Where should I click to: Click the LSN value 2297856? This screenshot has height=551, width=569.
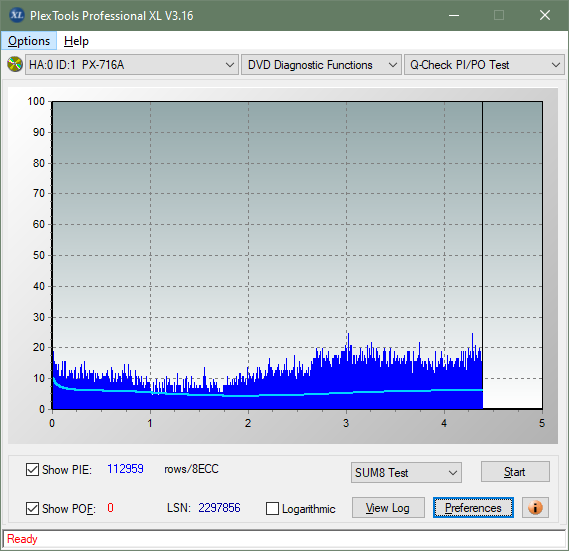219,507
